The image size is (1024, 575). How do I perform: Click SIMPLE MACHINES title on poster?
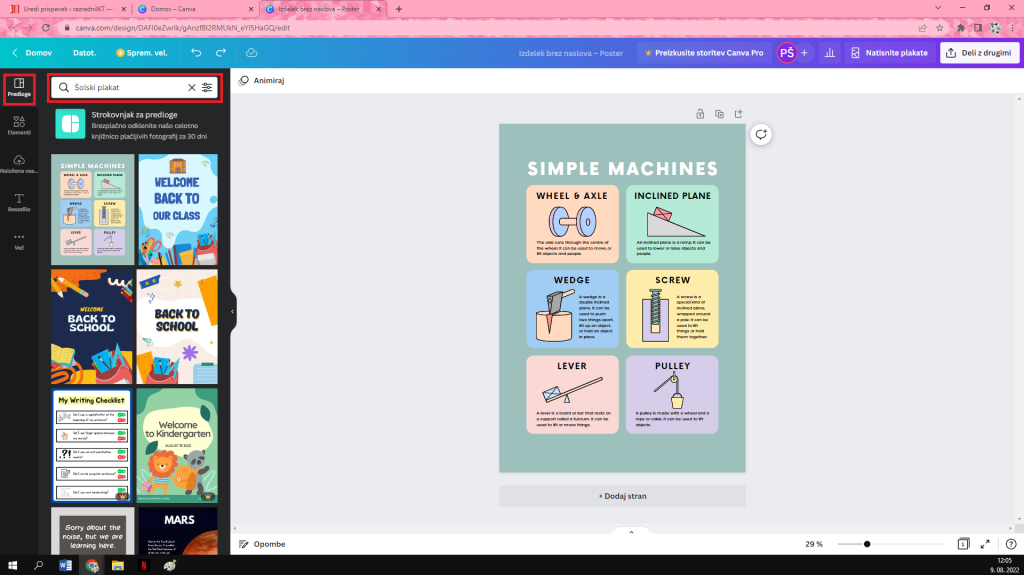coord(622,169)
